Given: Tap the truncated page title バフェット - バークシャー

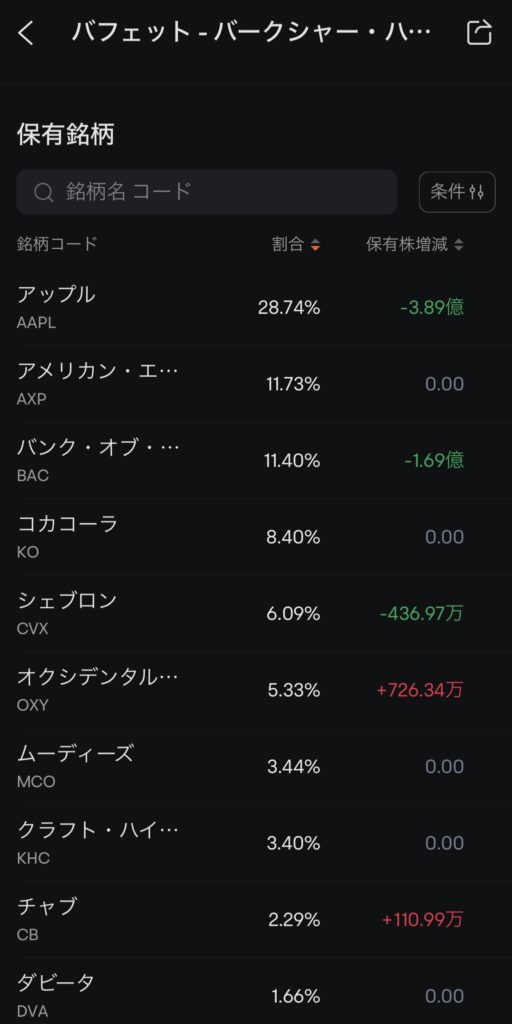Looking at the screenshot, I should (x=251, y=32).
